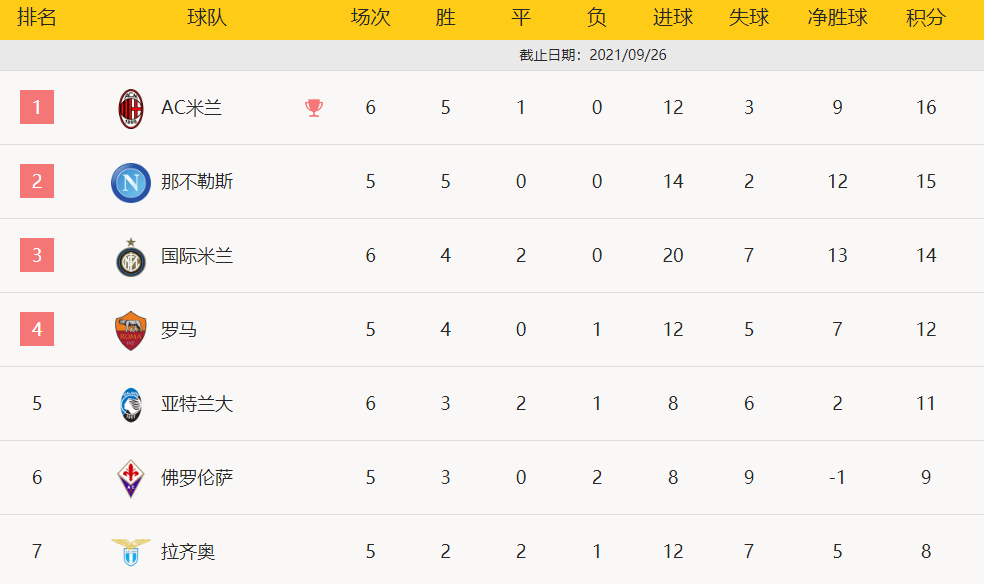Click the AC Milan club crest
The width and height of the screenshot is (984, 584).
click(131, 108)
